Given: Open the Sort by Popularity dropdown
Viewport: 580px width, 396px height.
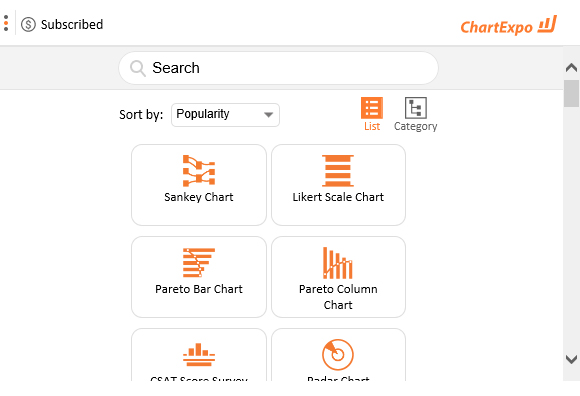Looking at the screenshot, I should (x=225, y=115).
